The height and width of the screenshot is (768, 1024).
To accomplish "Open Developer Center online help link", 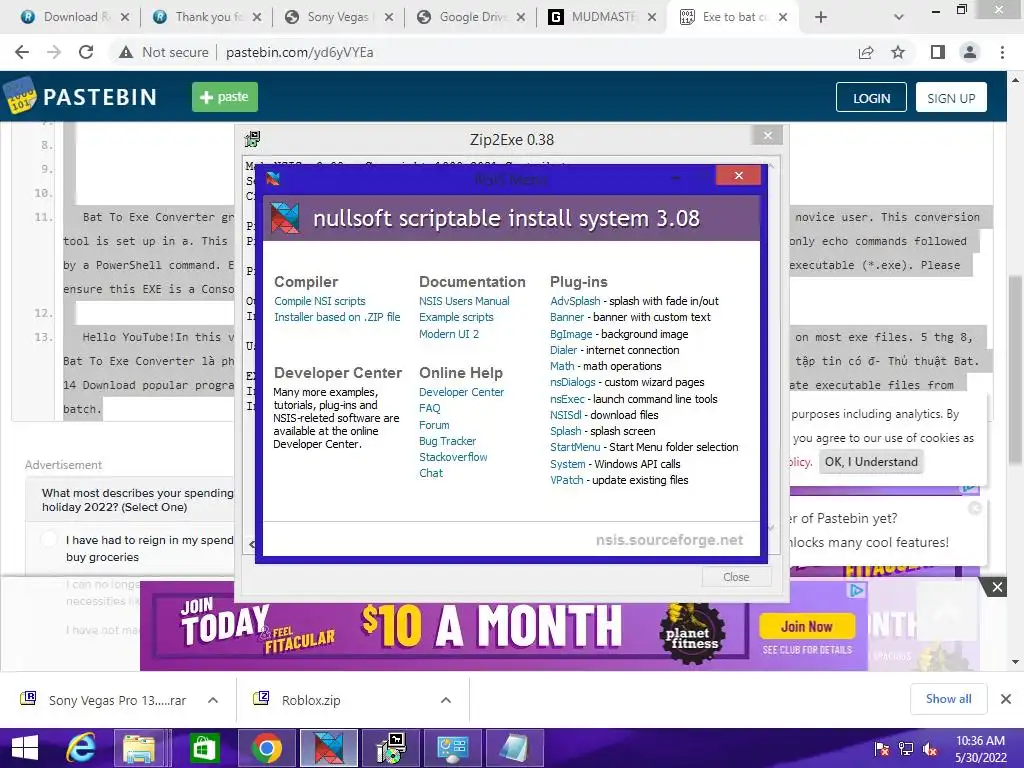I will click(461, 392).
